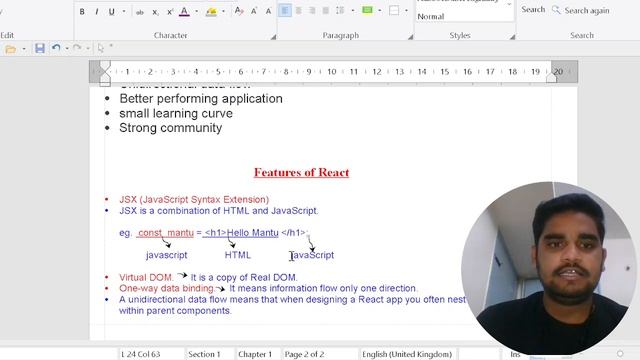Open the redo history dropdown arrow
640x360 pixels.
(88, 49)
